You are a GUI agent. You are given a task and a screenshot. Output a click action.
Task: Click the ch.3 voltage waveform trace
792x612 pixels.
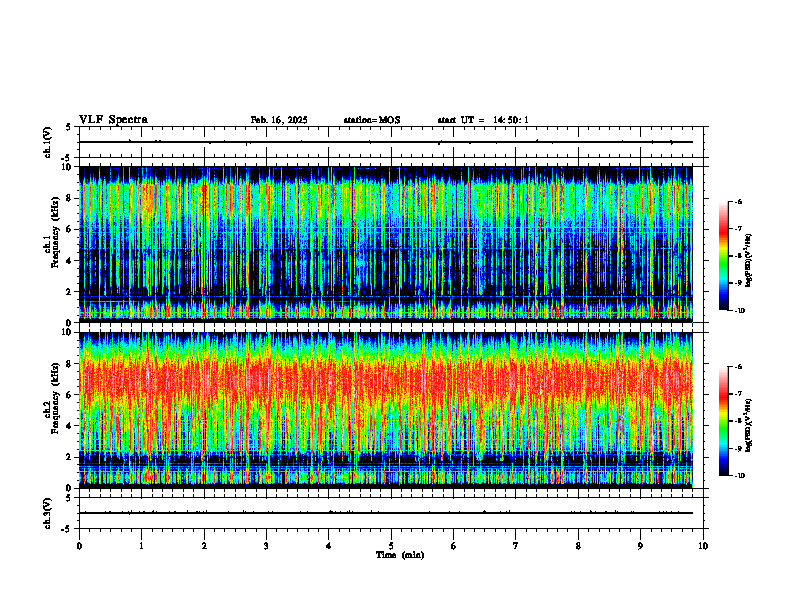386,513
